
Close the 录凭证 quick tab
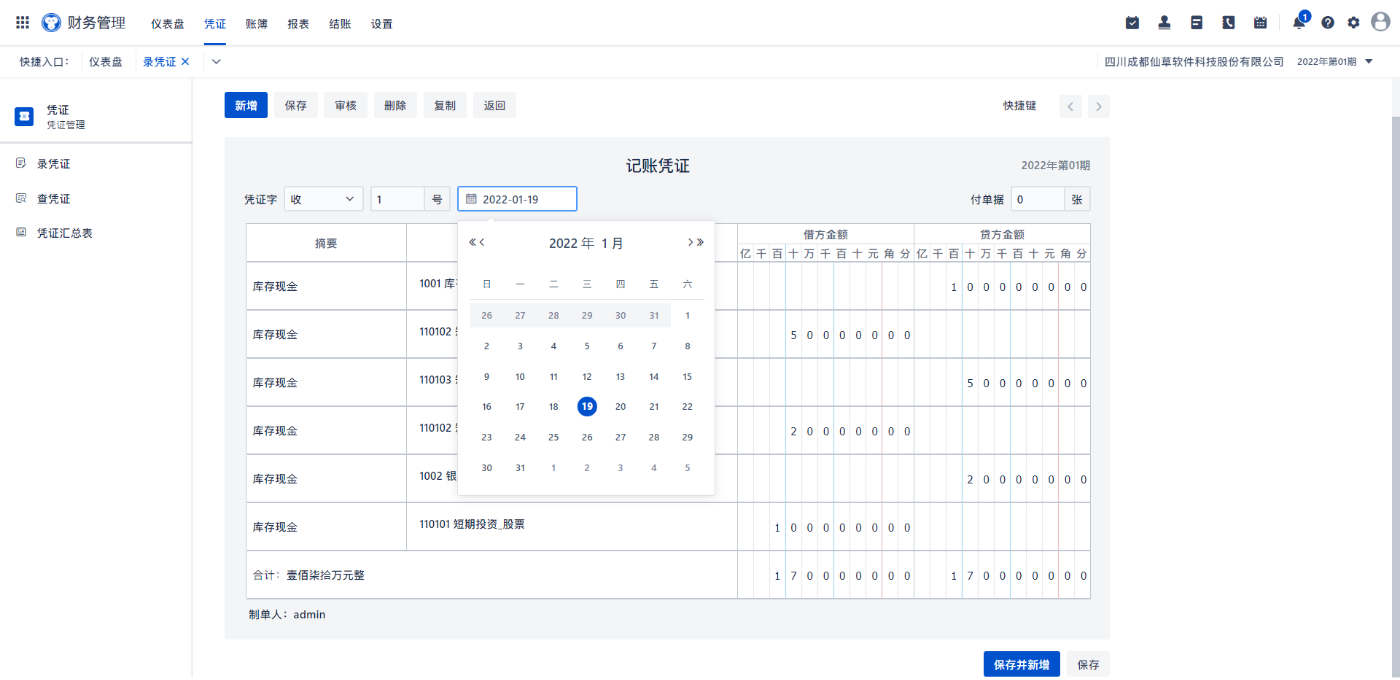coord(185,61)
